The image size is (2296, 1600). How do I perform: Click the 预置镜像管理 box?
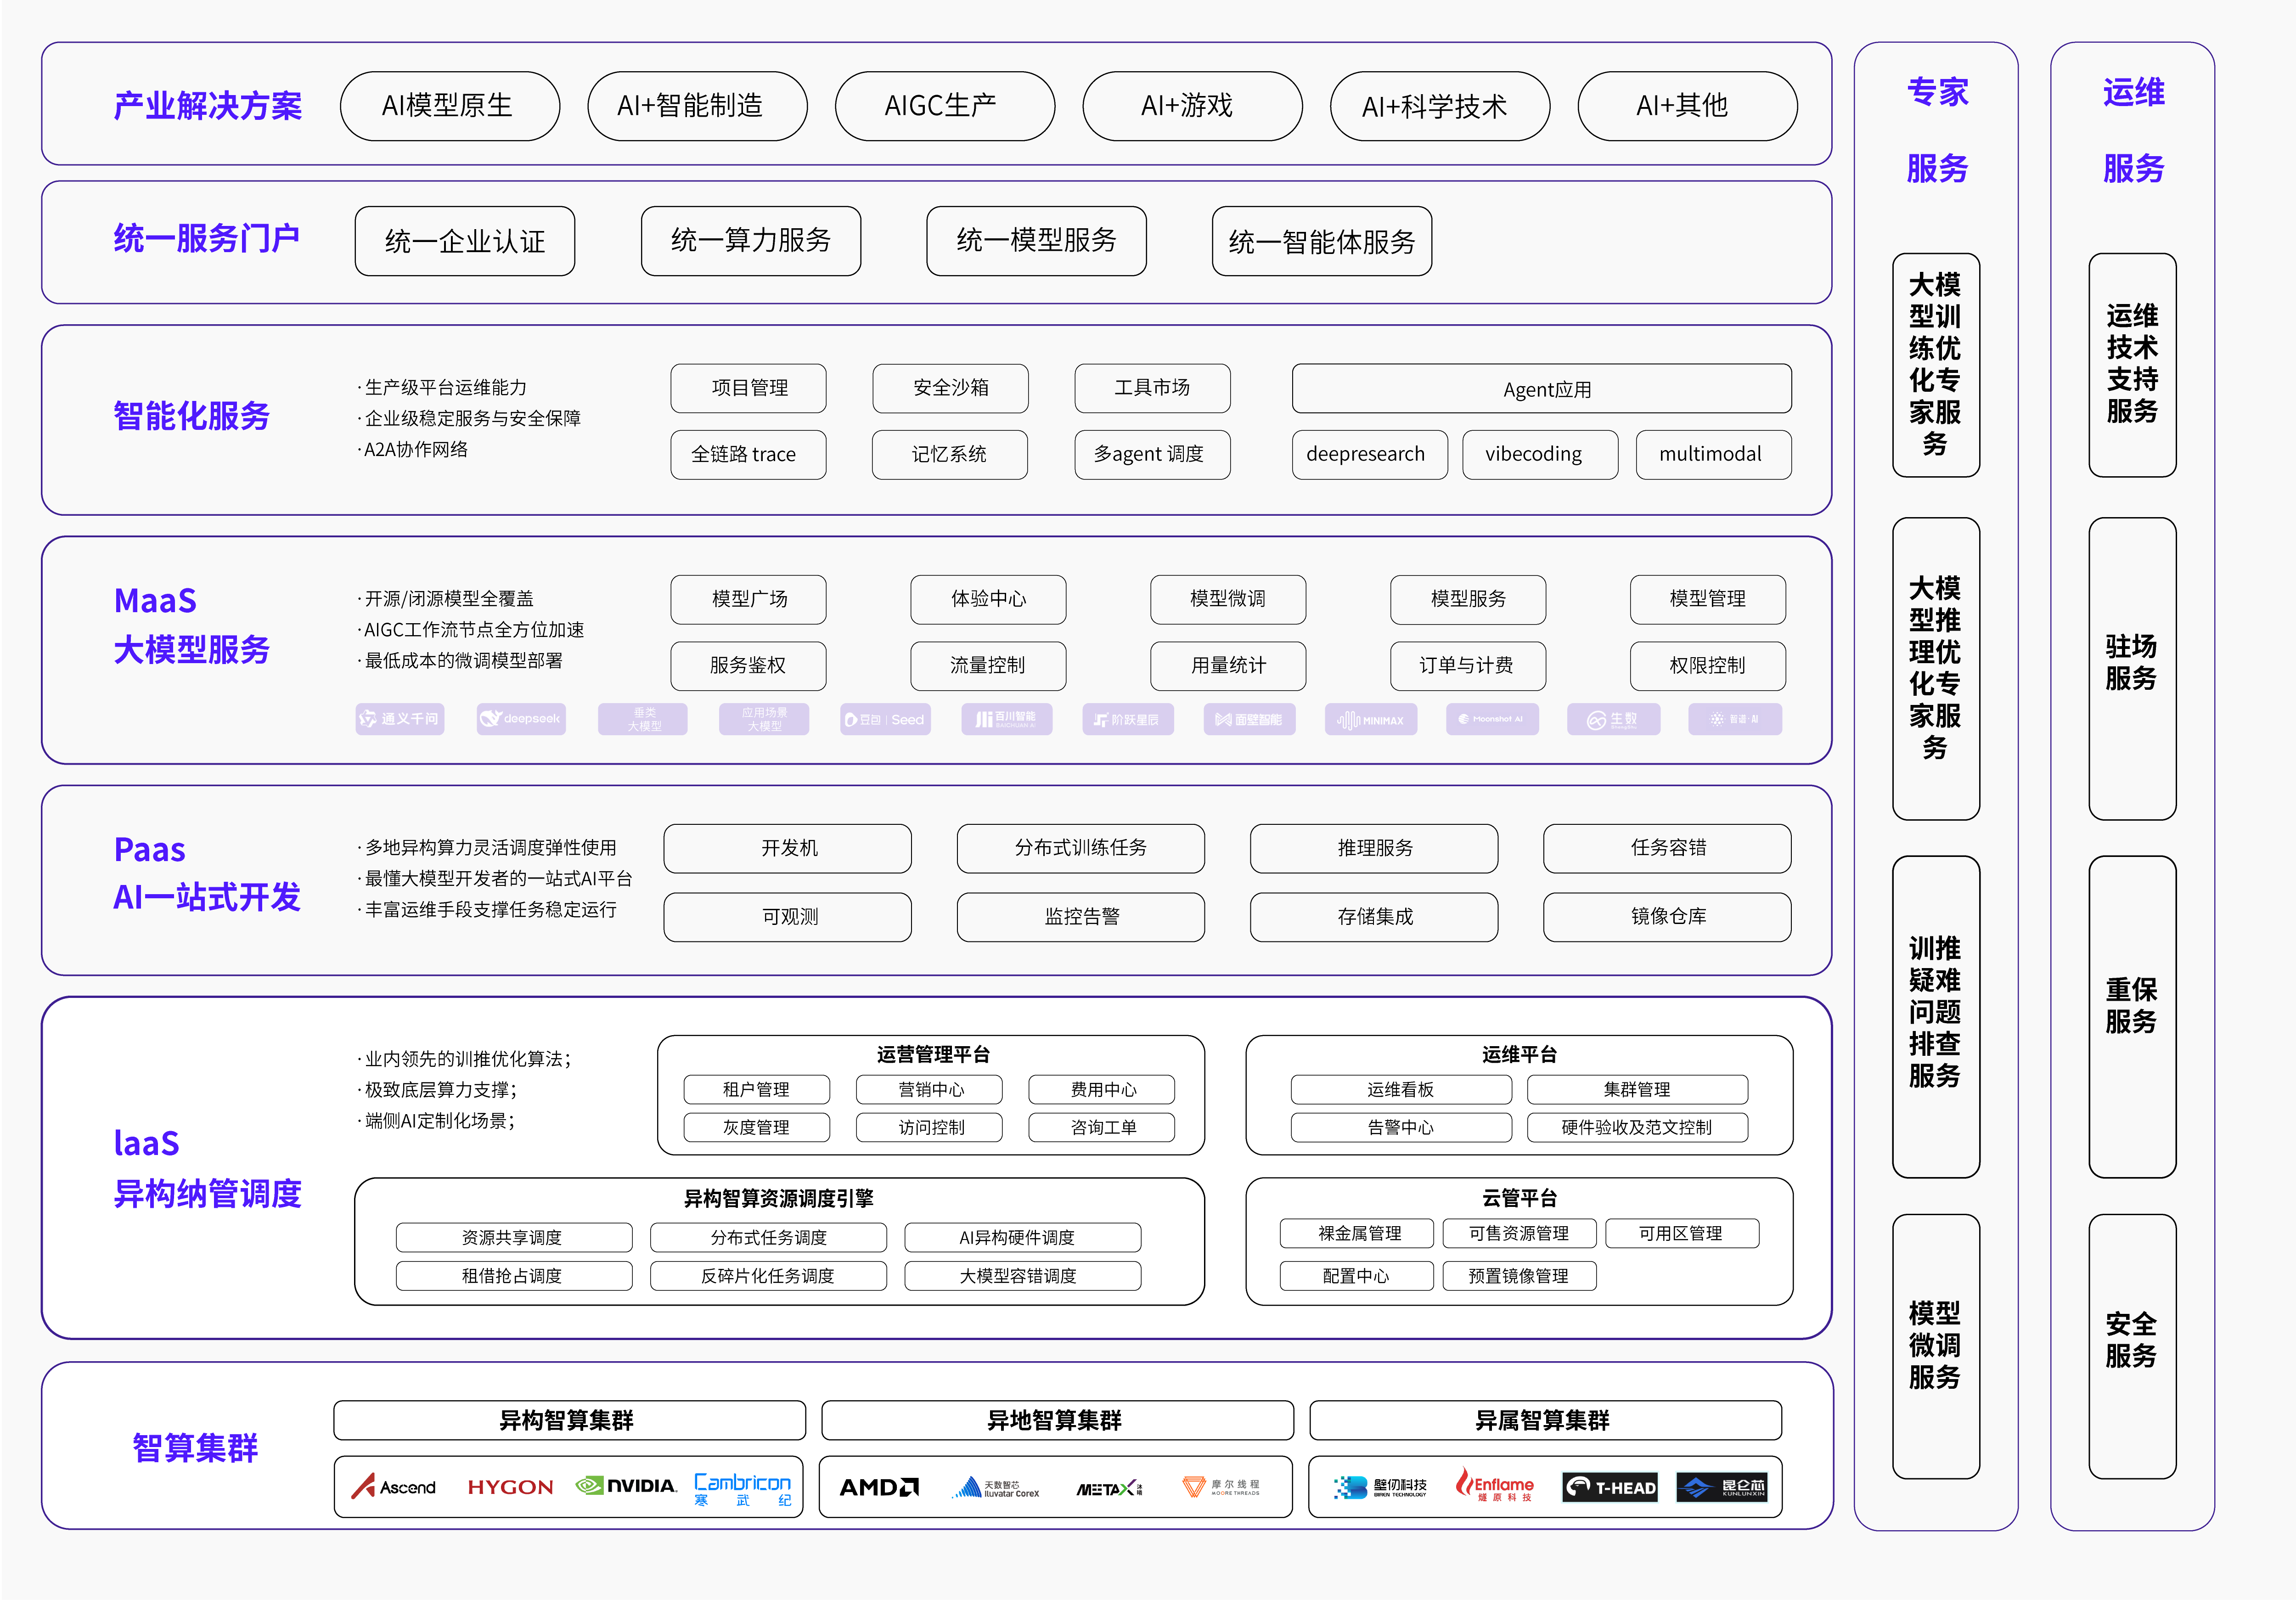[1519, 1276]
